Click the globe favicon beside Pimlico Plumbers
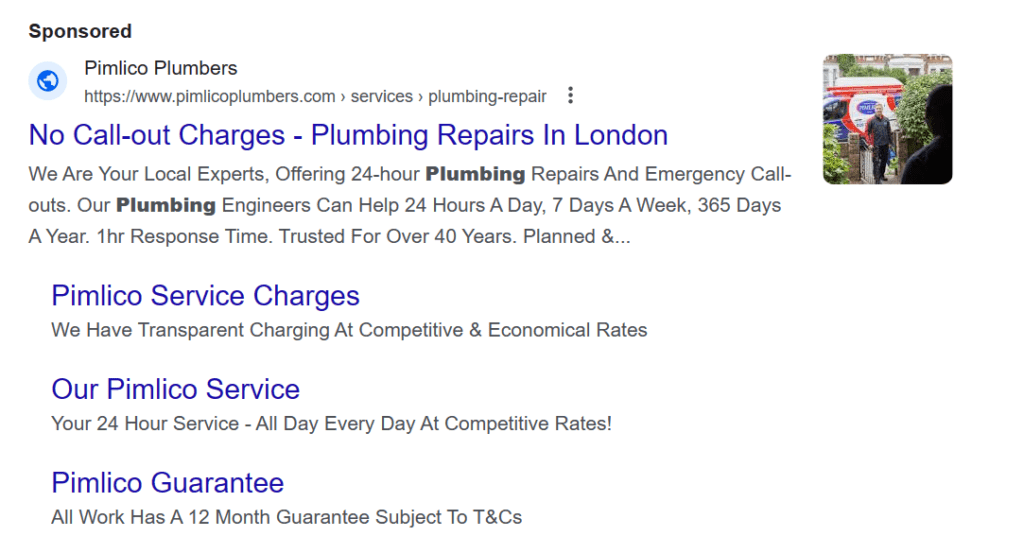This screenshot has width=1024, height=554. click(48, 81)
